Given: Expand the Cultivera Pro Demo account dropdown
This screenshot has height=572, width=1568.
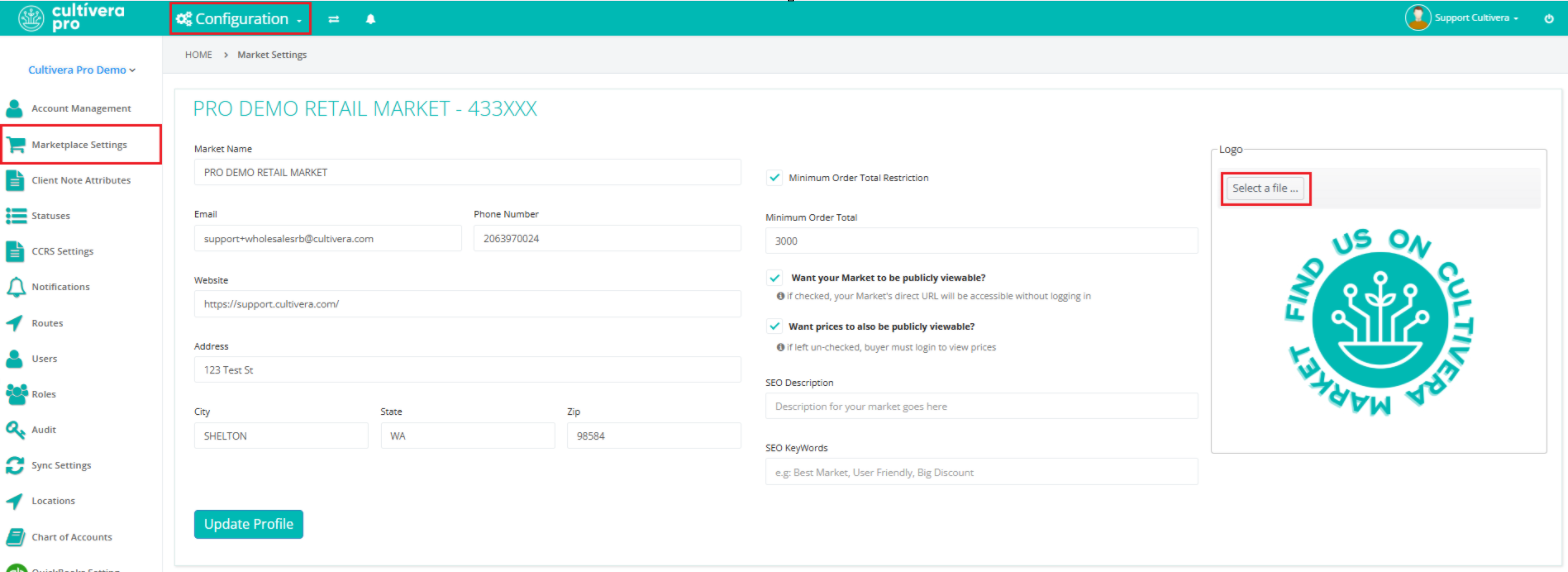Looking at the screenshot, I should pyautogui.click(x=82, y=70).
